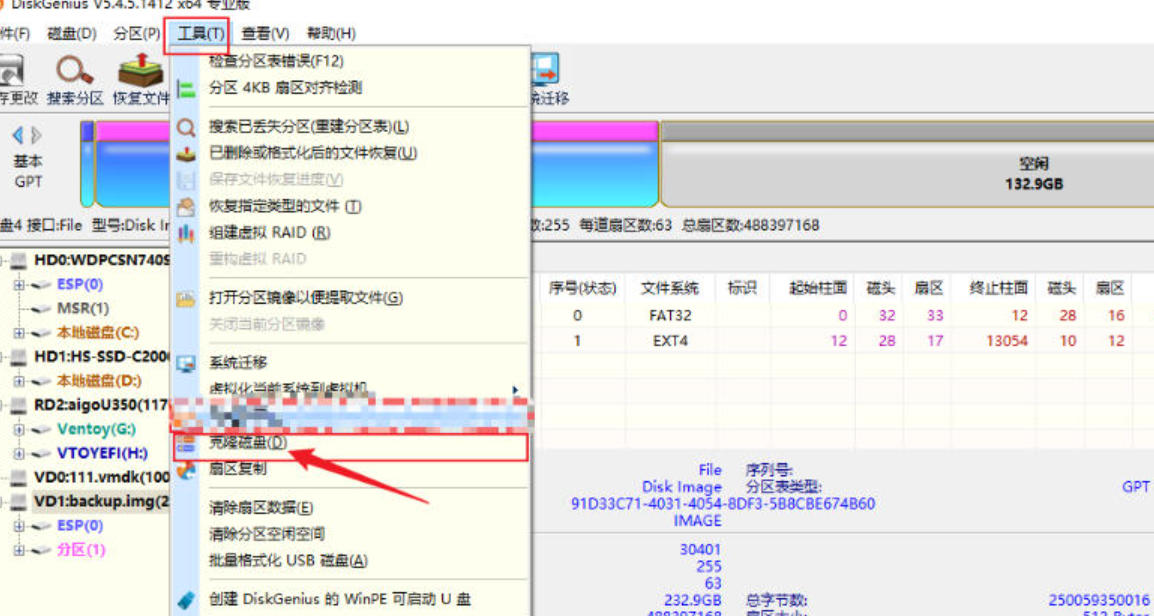The height and width of the screenshot is (616, 1154).
Task: Expand the 本地磁盘(C:) tree node
Action: point(18,332)
